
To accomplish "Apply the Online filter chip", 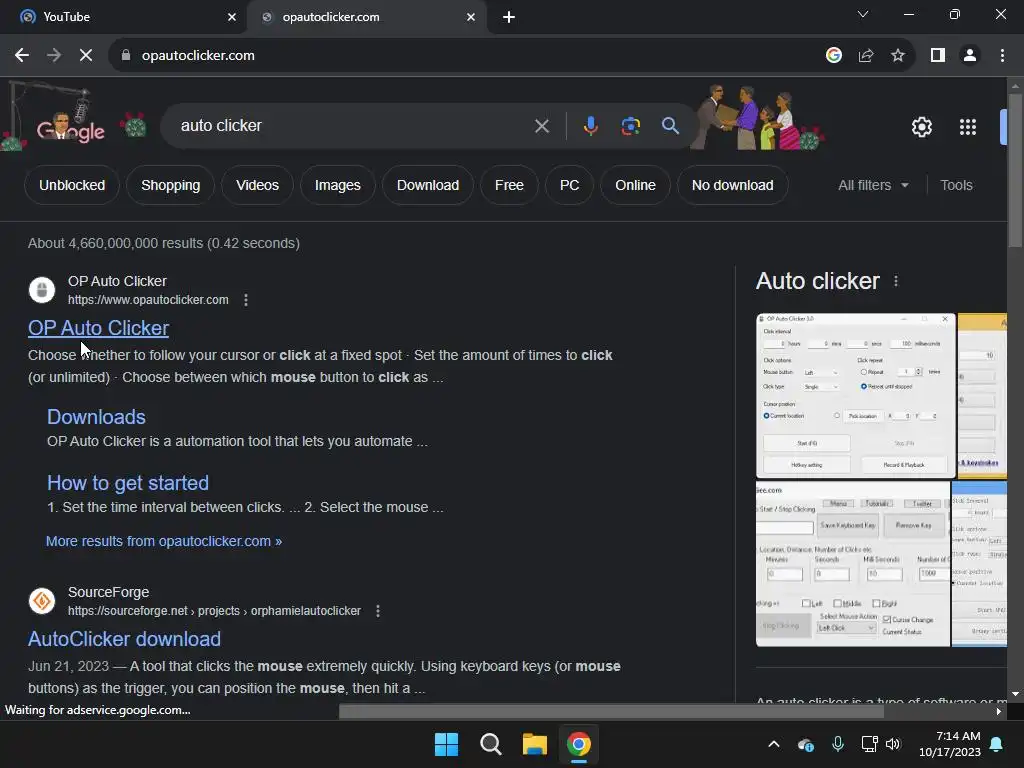I will [x=635, y=185].
